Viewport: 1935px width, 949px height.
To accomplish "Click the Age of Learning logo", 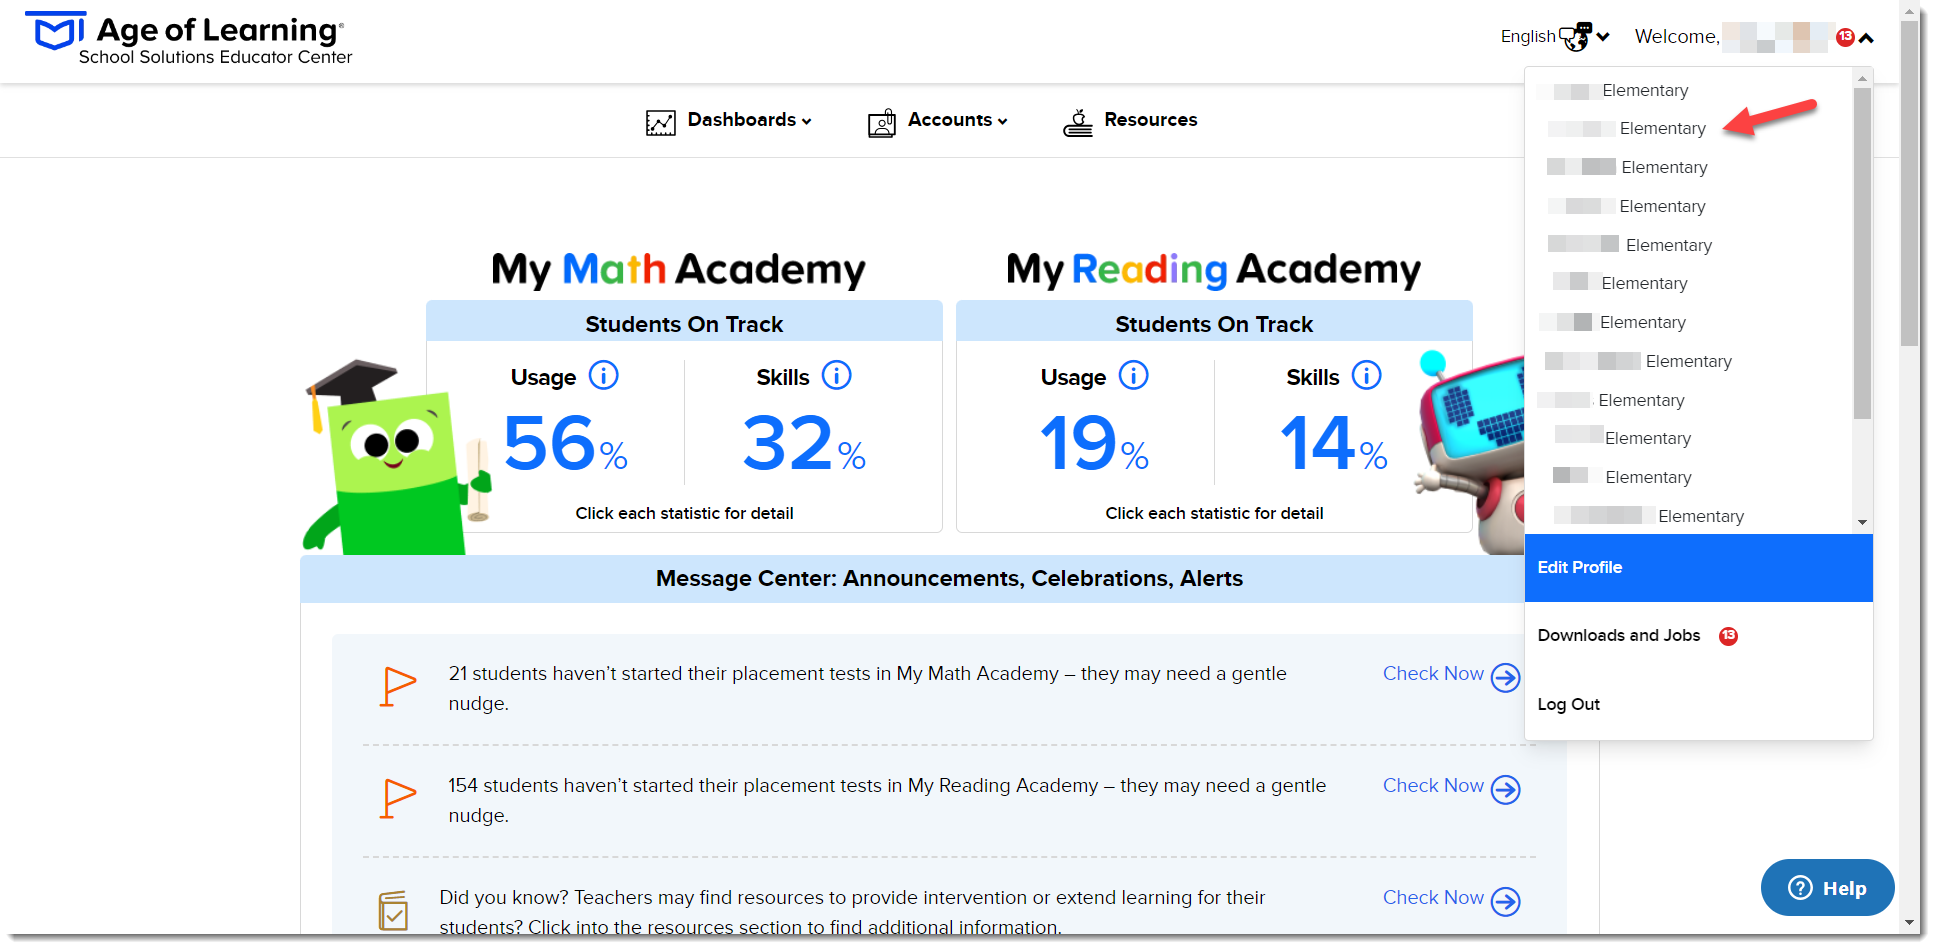I will [x=189, y=39].
